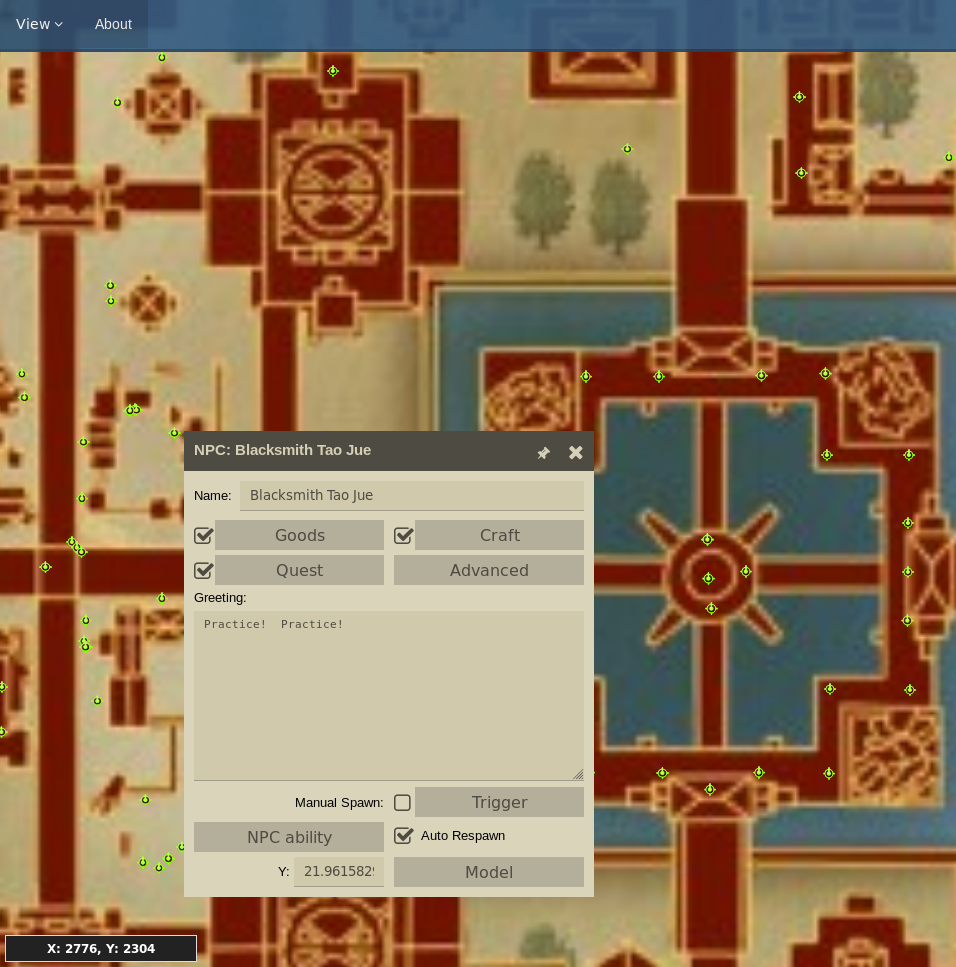Click inside the Greeting text area
The width and height of the screenshot is (956, 967).
pos(388,695)
